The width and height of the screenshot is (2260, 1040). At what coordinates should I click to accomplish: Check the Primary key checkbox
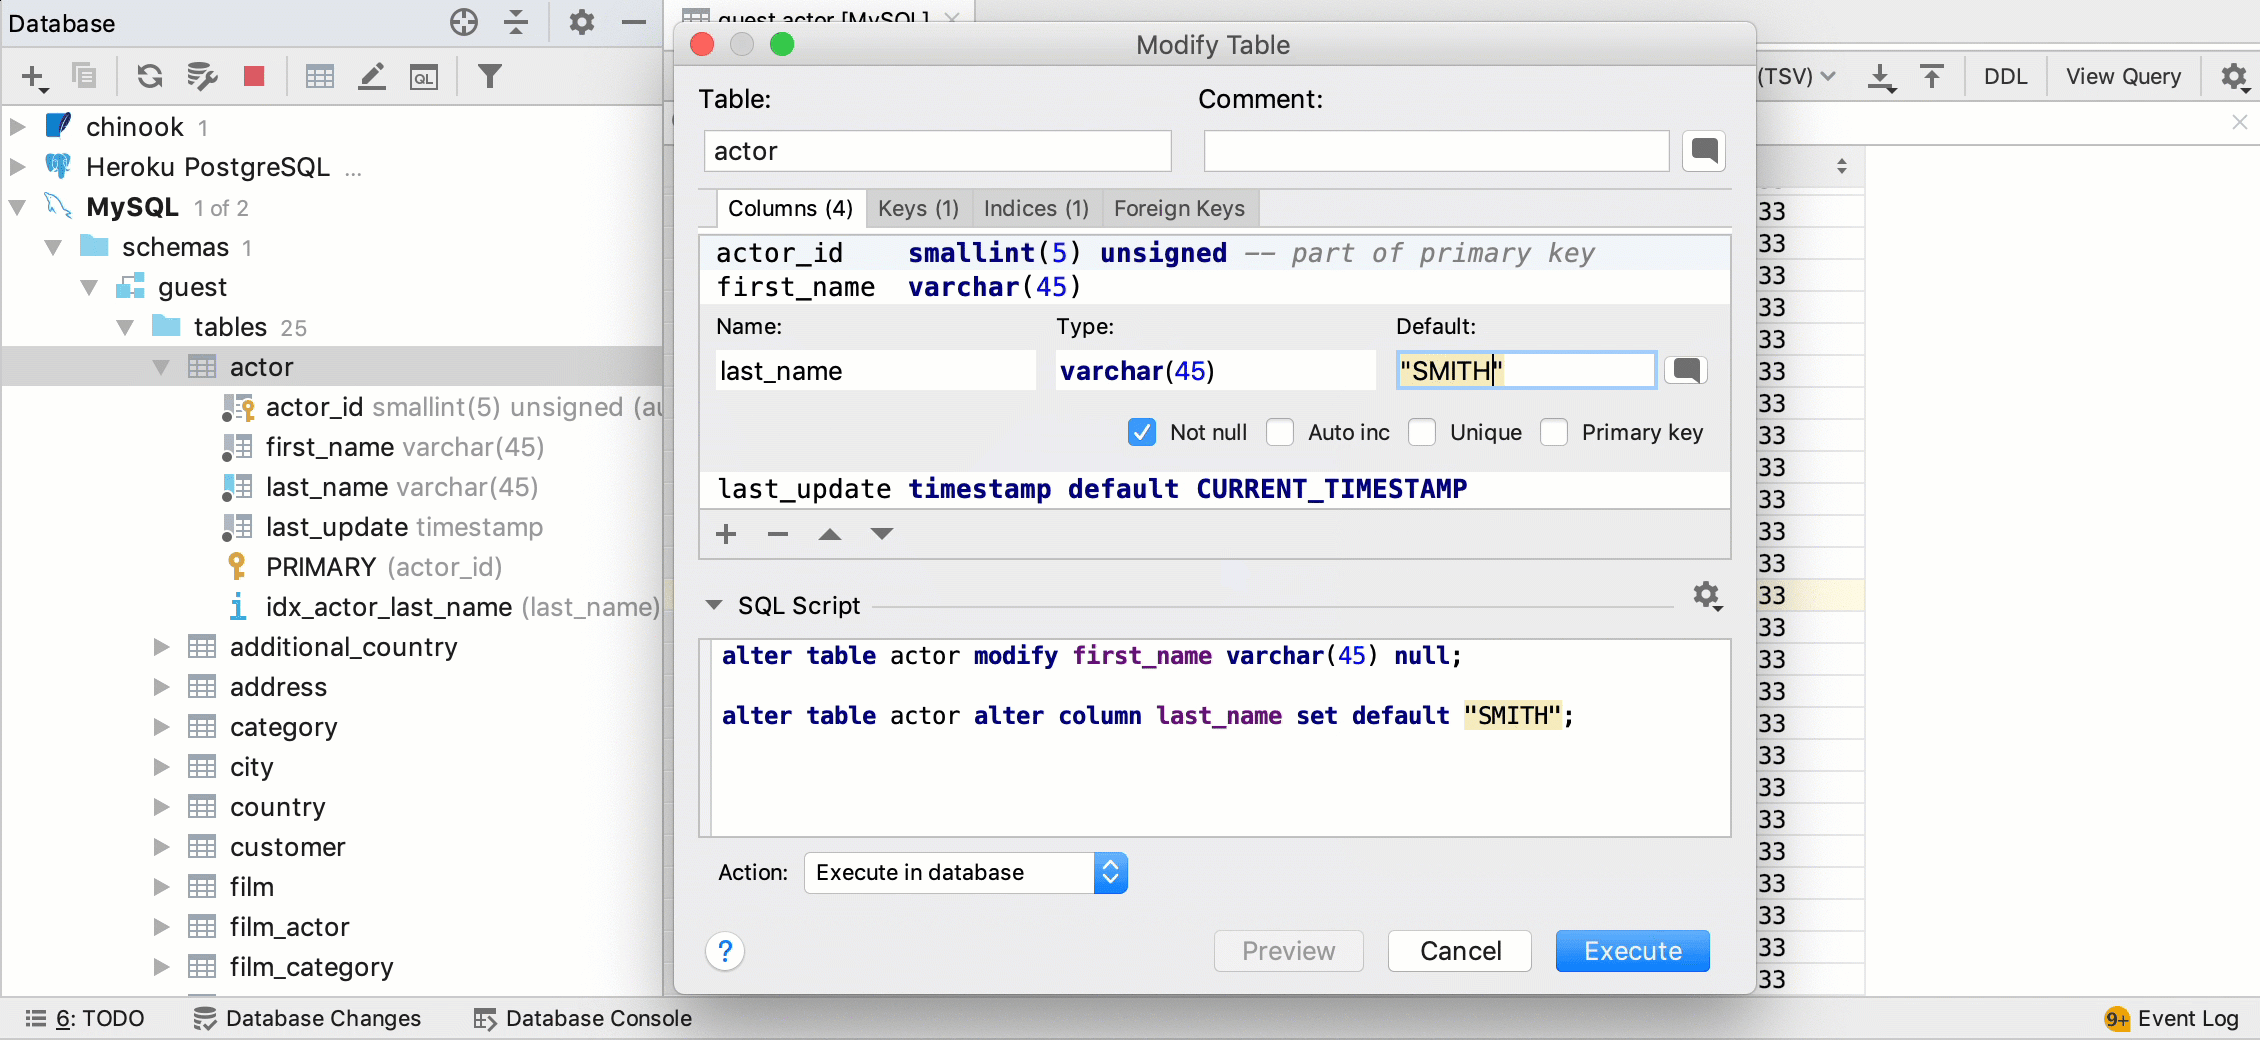[x=1555, y=432]
